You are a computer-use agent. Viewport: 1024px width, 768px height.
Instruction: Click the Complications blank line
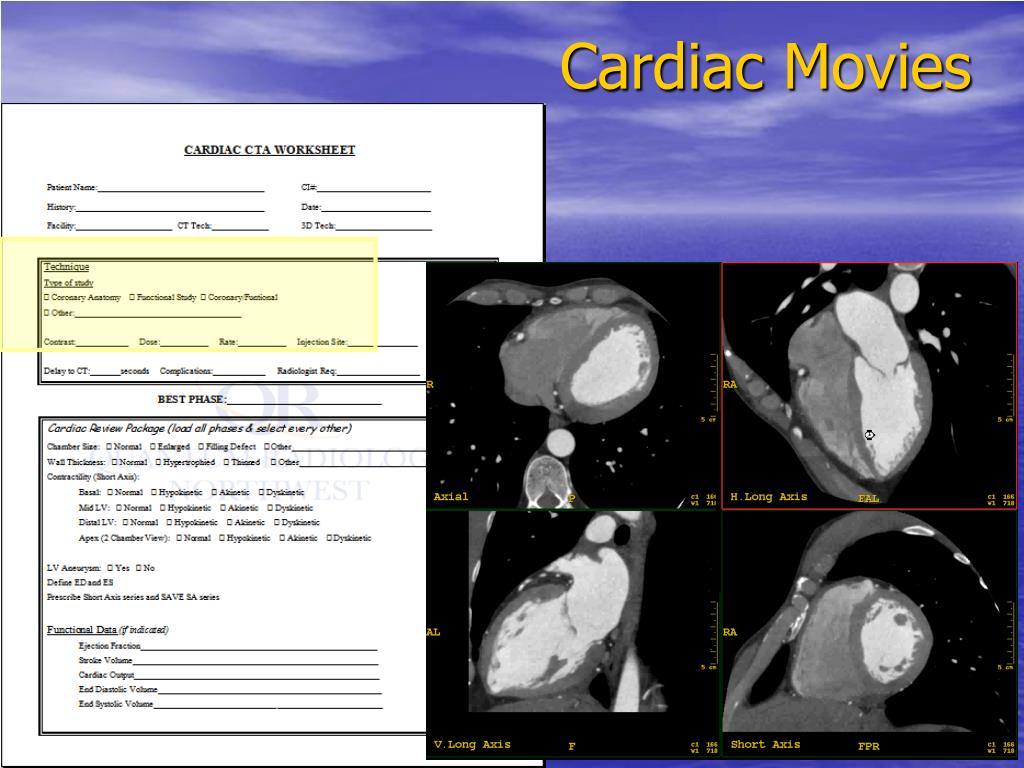click(x=240, y=373)
